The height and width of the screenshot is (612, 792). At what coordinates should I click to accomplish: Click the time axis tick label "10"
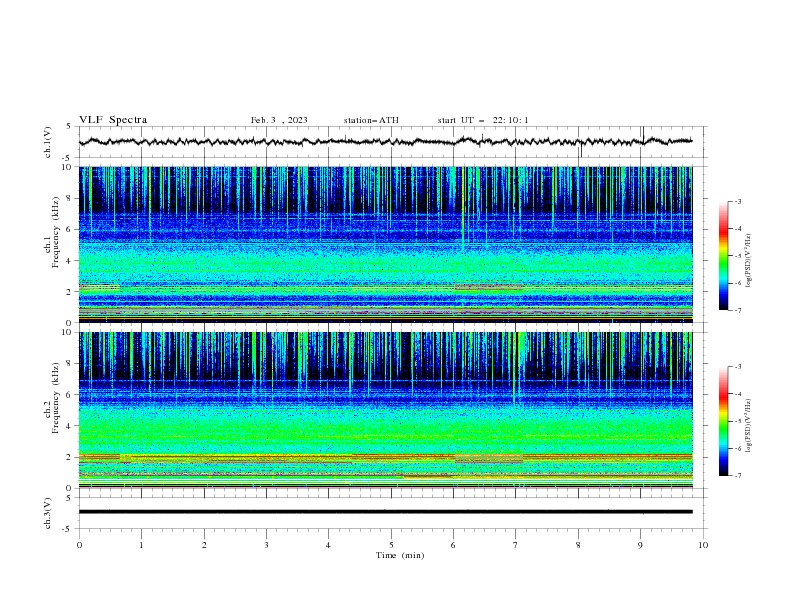(x=703, y=545)
